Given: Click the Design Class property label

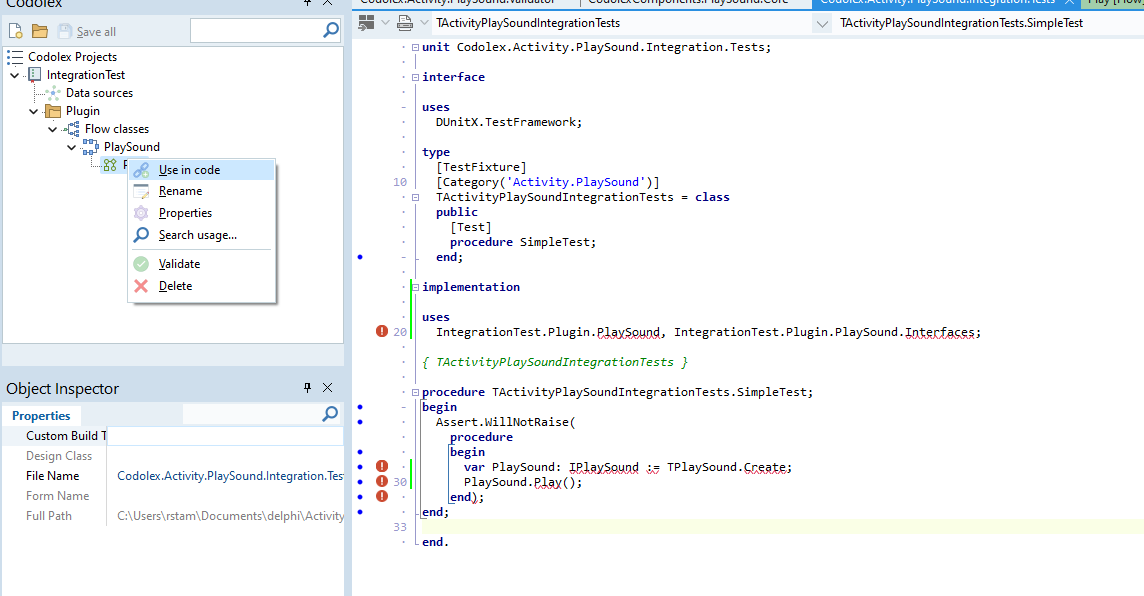Looking at the screenshot, I should (x=59, y=456).
